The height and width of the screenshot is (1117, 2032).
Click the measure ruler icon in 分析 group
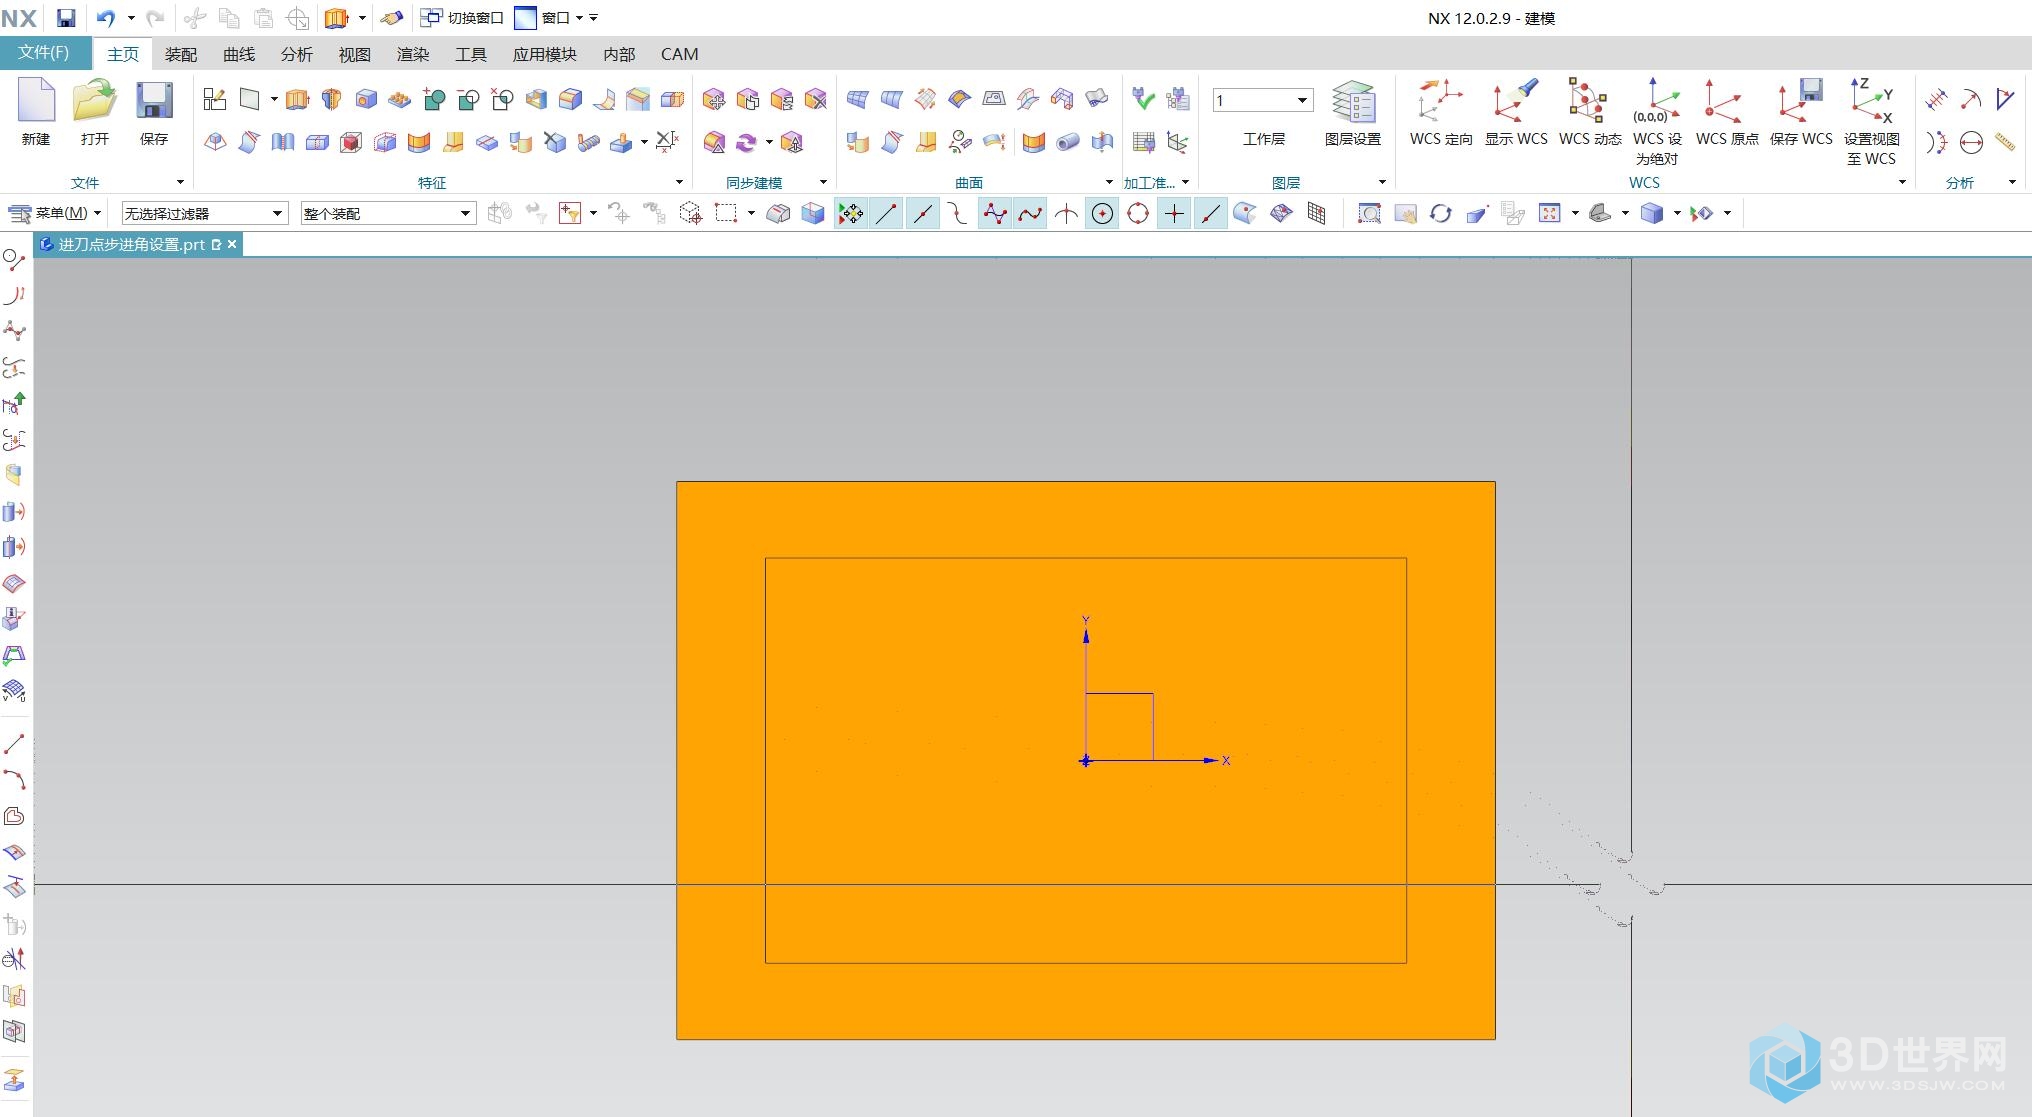2005,142
